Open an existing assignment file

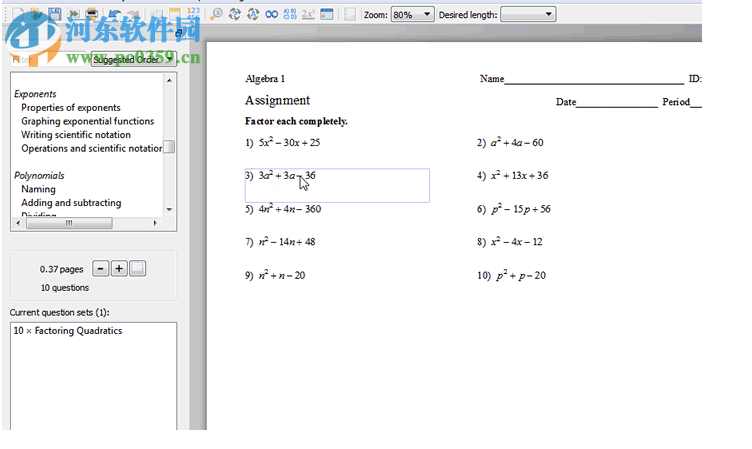point(36,14)
